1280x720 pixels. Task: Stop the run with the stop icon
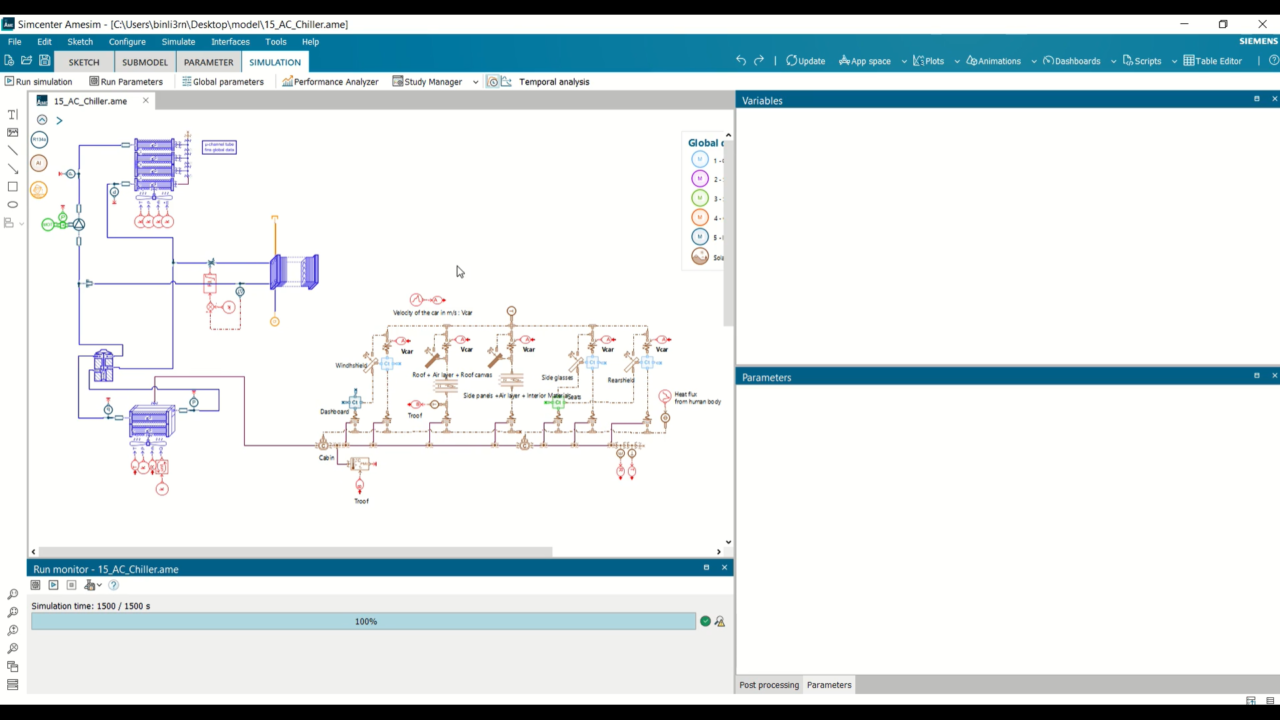[71, 585]
